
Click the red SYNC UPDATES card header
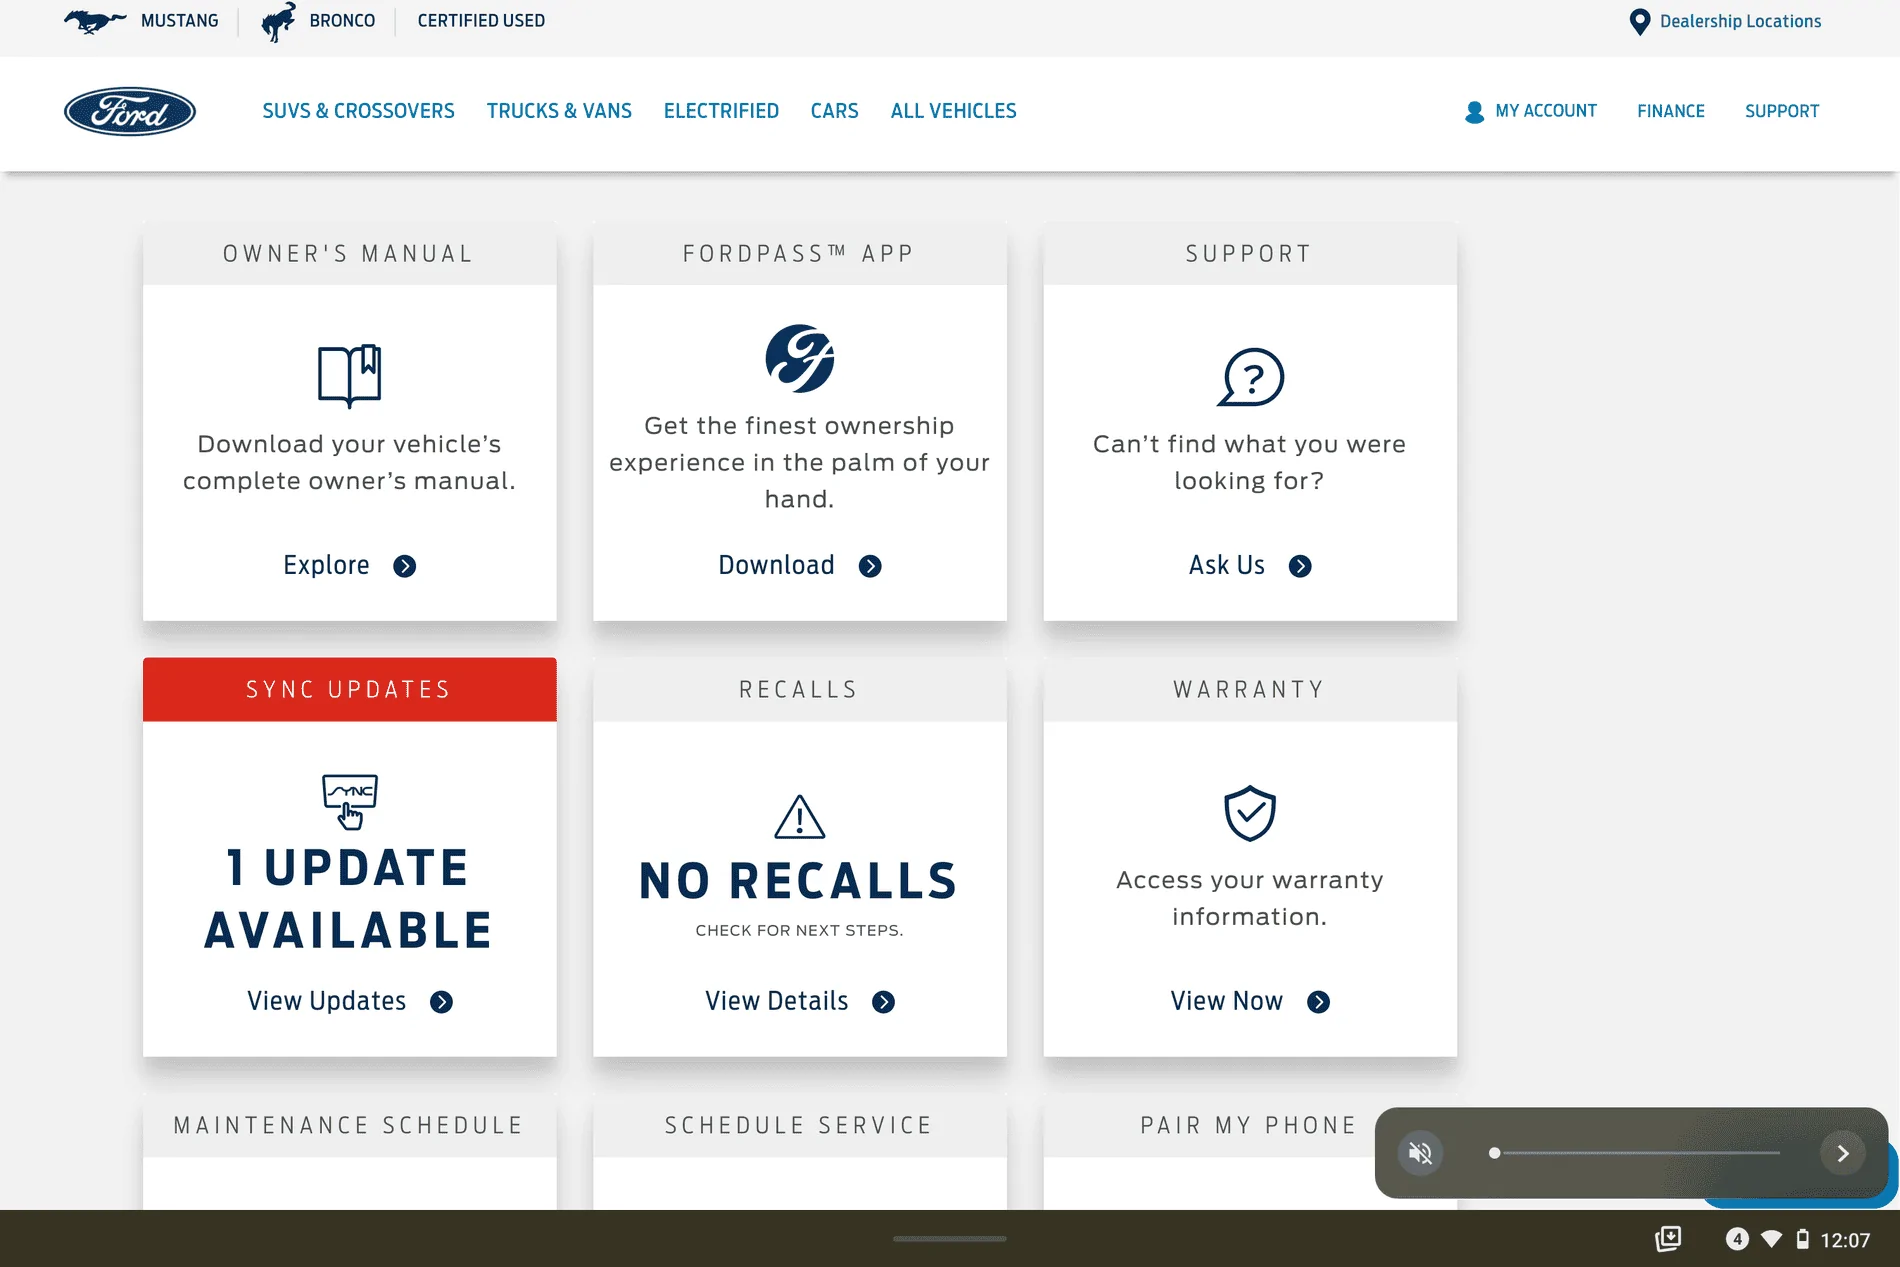click(x=350, y=689)
